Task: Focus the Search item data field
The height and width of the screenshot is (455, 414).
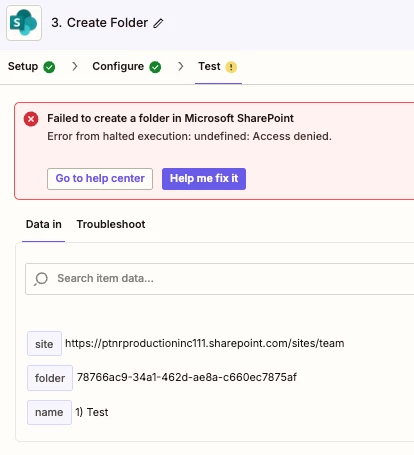Action: point(220,279)
